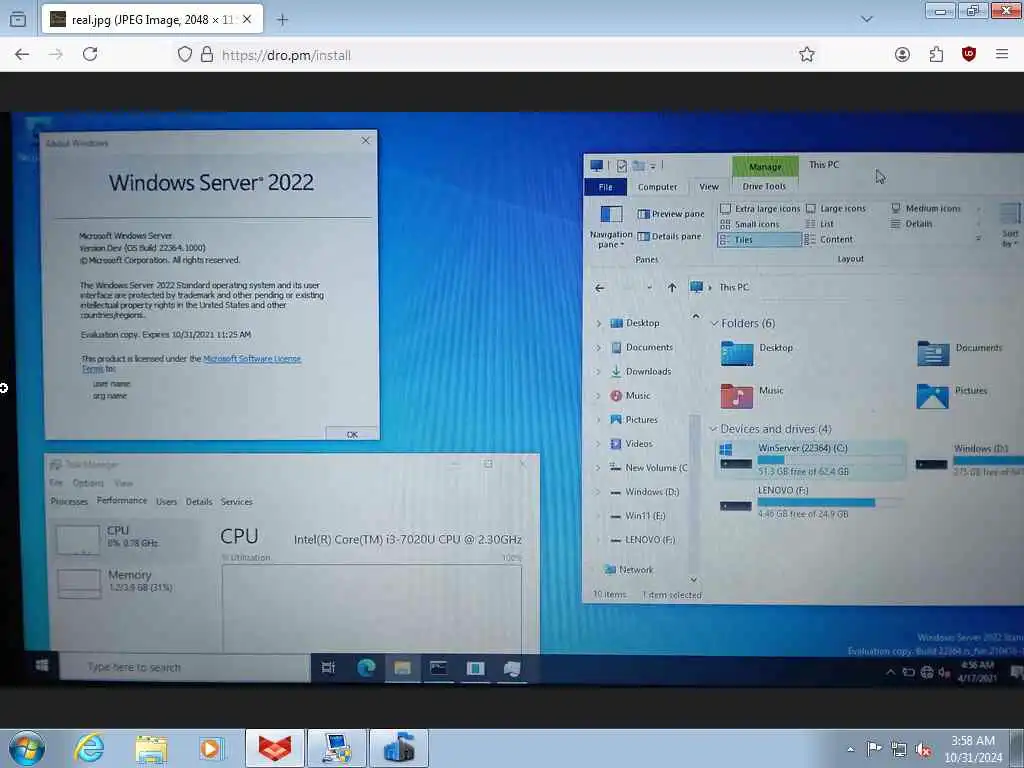The image size is (1024, 768).
Task: Open Firefox View icon left of tabs
Action: tap(18, 20)
